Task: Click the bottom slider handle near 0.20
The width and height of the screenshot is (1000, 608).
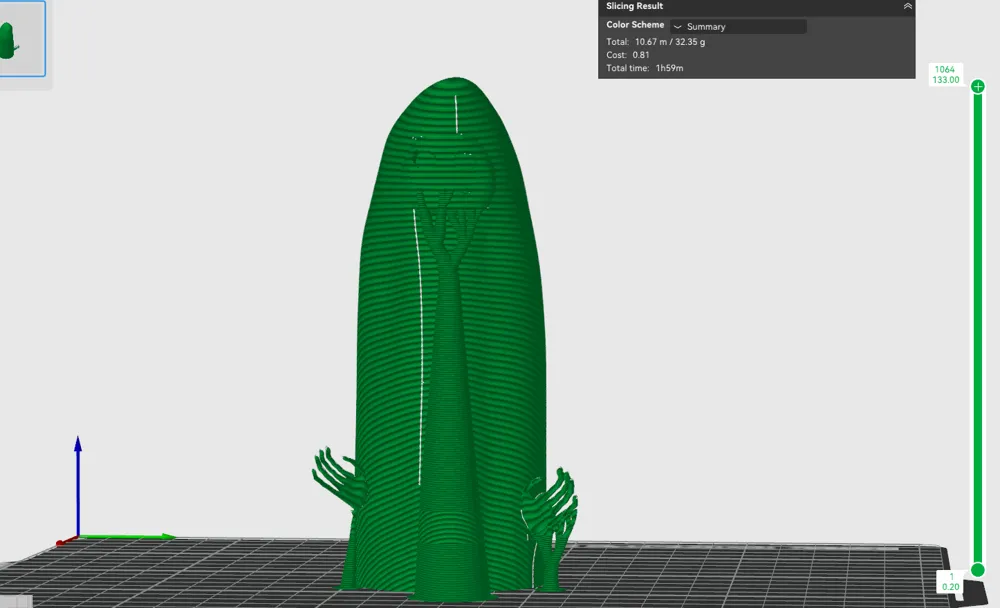Action: tap(977, 568)
